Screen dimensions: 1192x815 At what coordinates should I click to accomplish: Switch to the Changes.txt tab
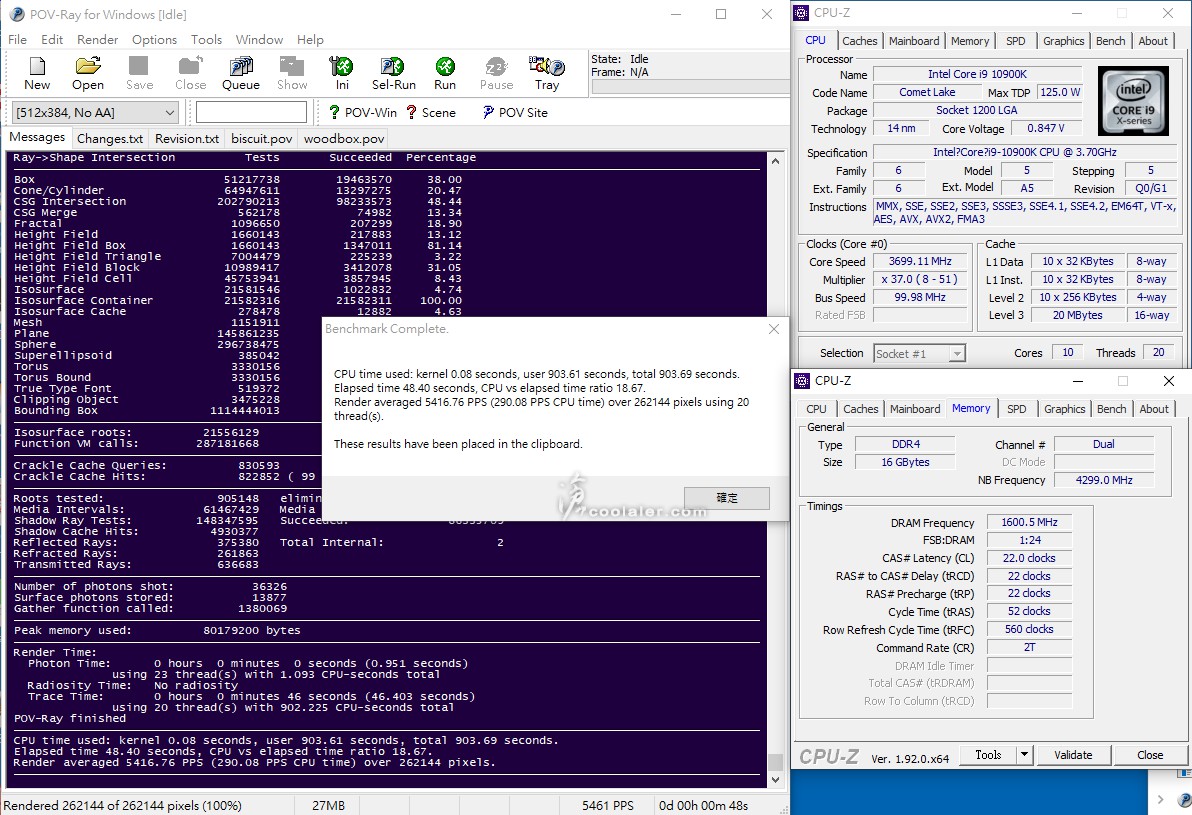click(x=110, y=139)
